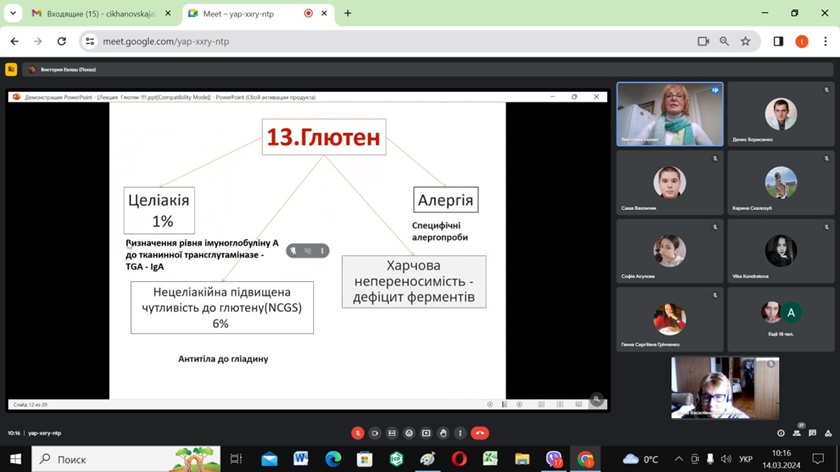Viewport: 840px width, 472px height.
Task: Switch УКР keyboard language
Action: click(x=745, y=459)
